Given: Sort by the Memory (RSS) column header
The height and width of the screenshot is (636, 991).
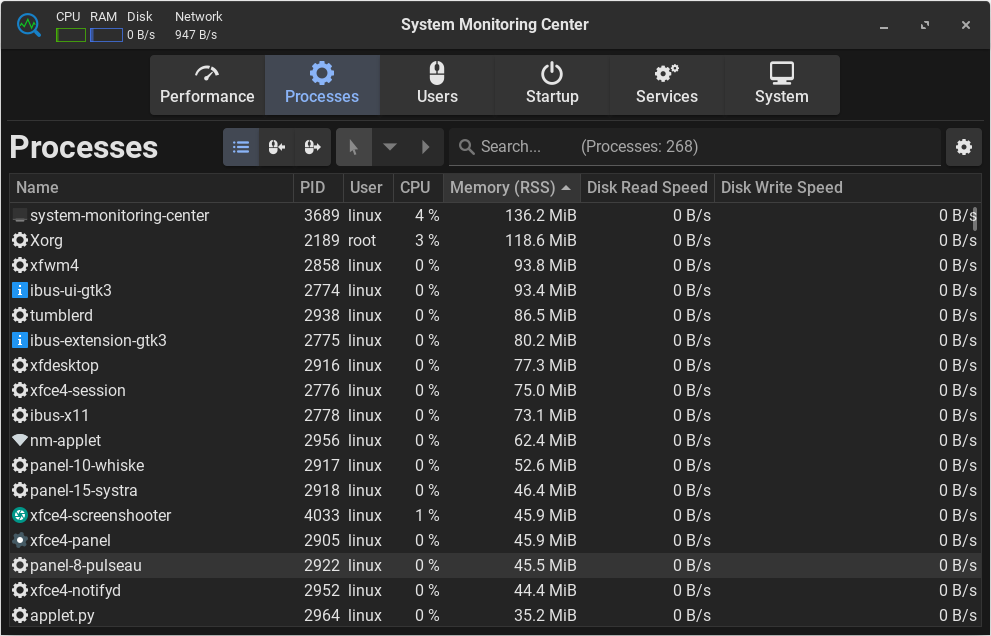Looking at the screenshot, I should (510, 188).
